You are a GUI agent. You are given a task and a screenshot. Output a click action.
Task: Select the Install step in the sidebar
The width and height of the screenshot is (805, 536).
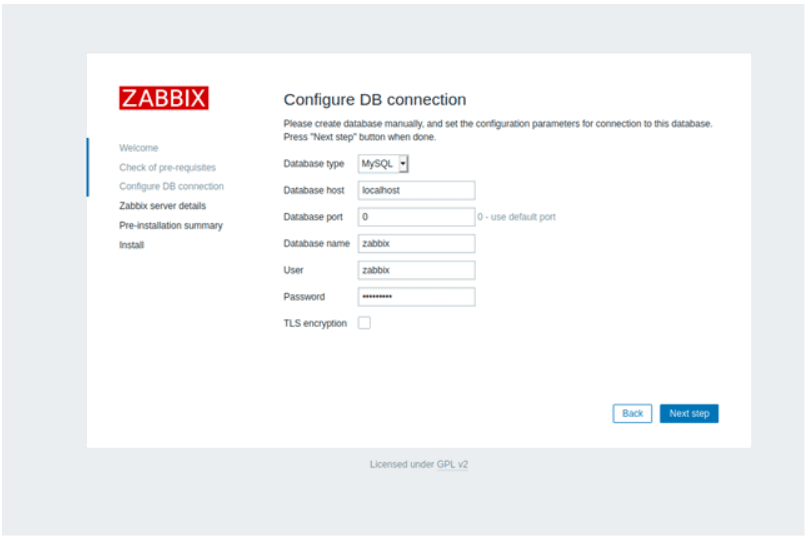132,245
